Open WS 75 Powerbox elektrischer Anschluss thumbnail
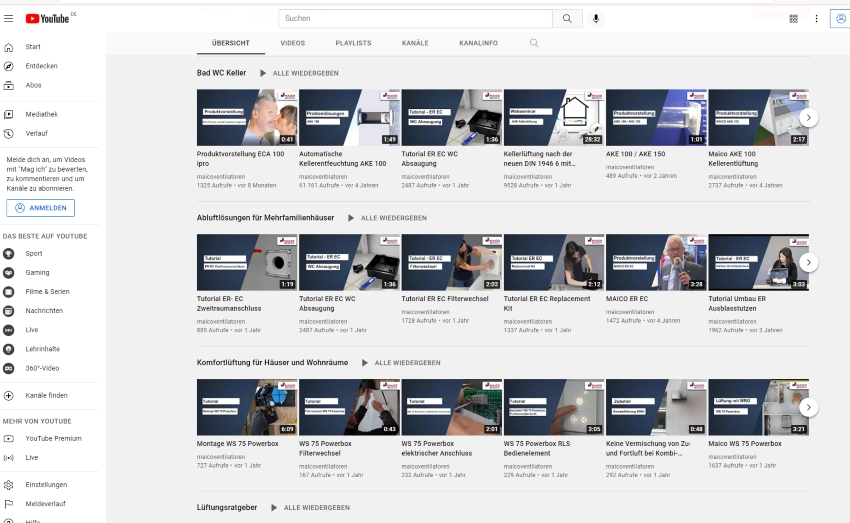This screenshot has height=523, width=850. pos(452,407)
